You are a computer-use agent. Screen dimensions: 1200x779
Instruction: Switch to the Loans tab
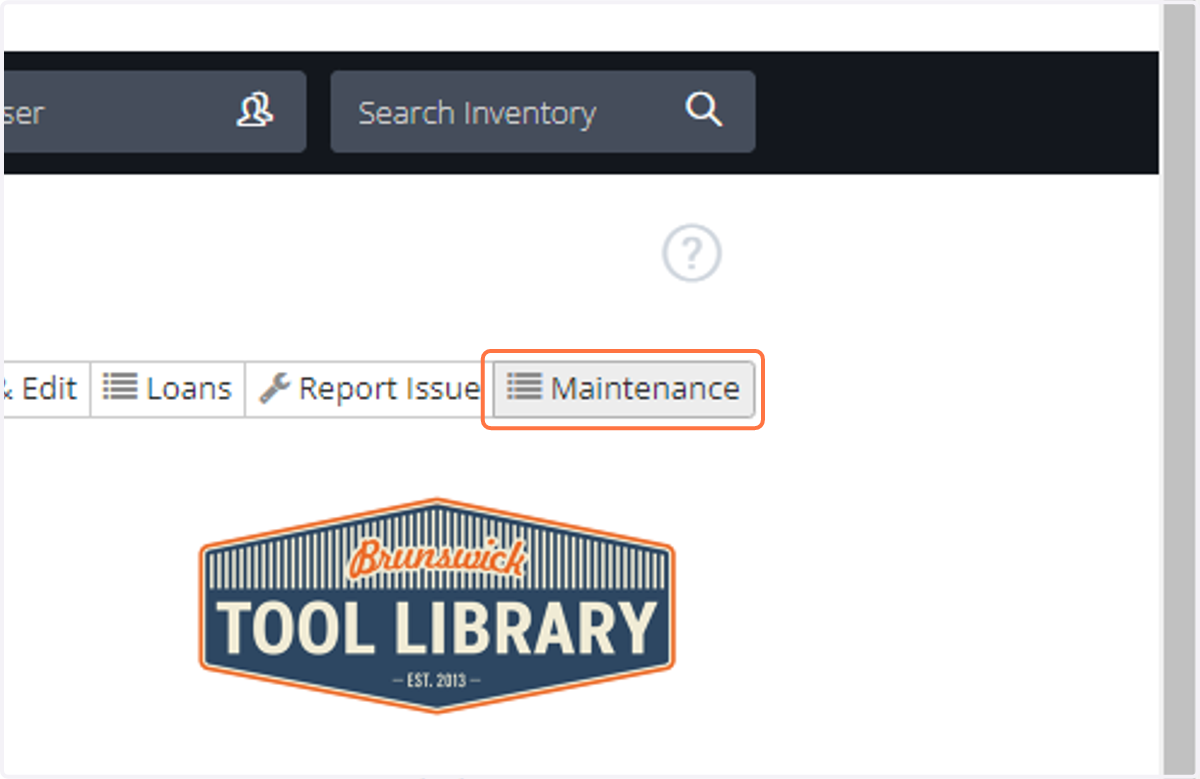[168, 389]
